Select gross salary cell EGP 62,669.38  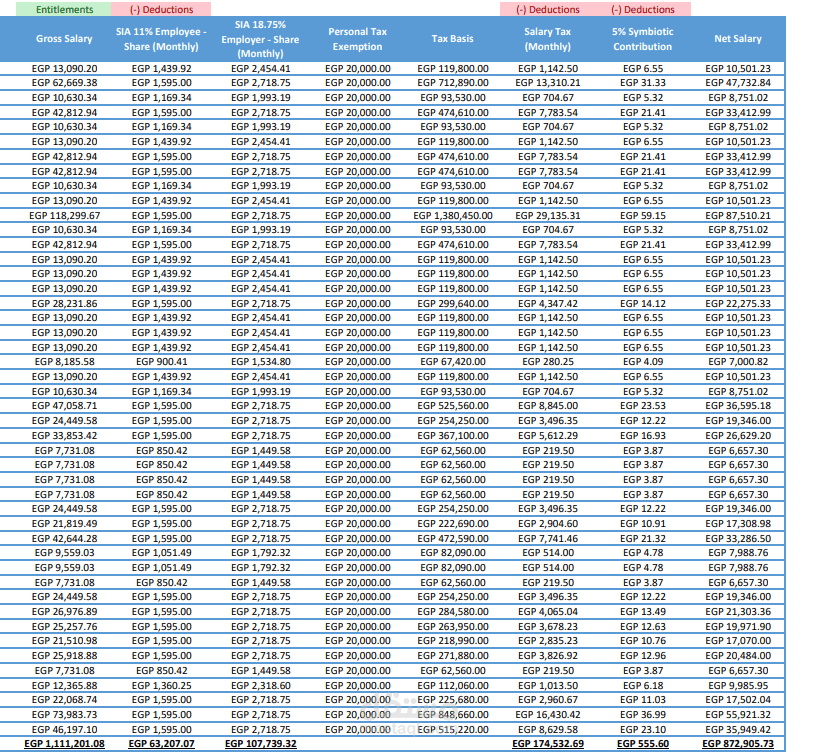pos(64,82)
